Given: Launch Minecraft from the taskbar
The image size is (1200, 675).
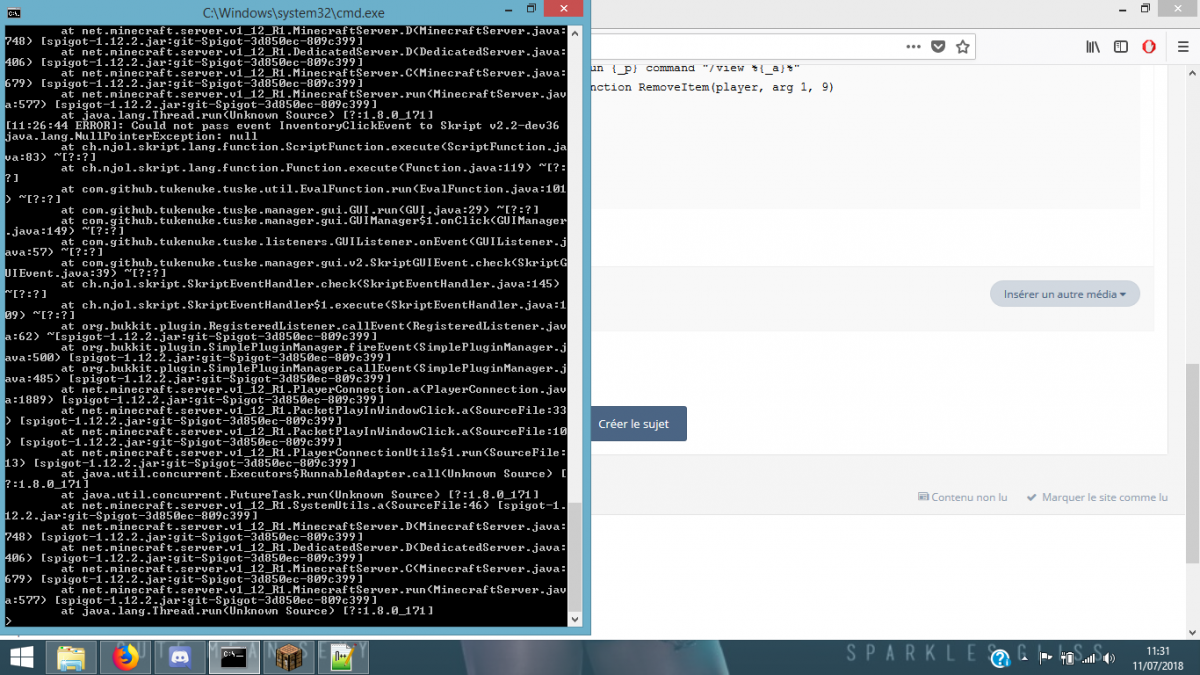Looking at the screenshot, I should [288, 658].
